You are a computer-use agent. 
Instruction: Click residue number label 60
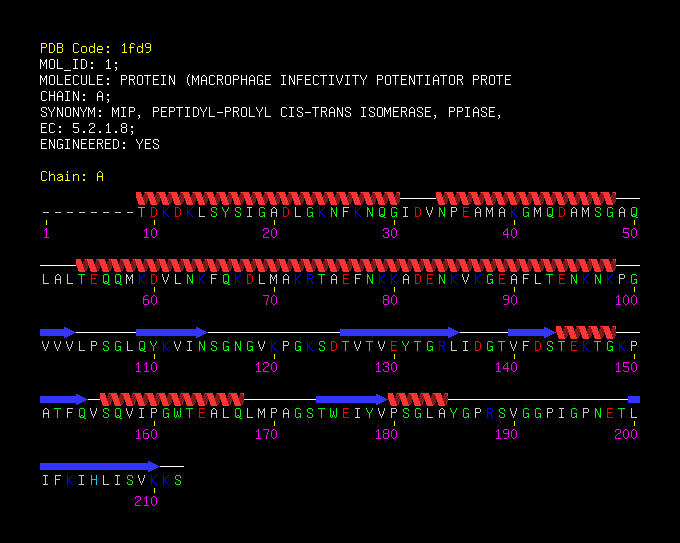(150, 300)
